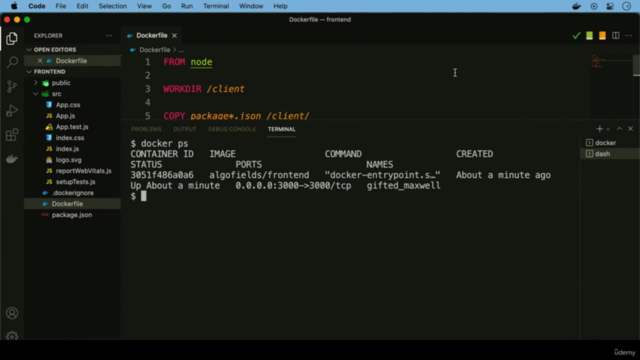
Task: Select the Dockerfile editor tab
Action: (152, 36)
